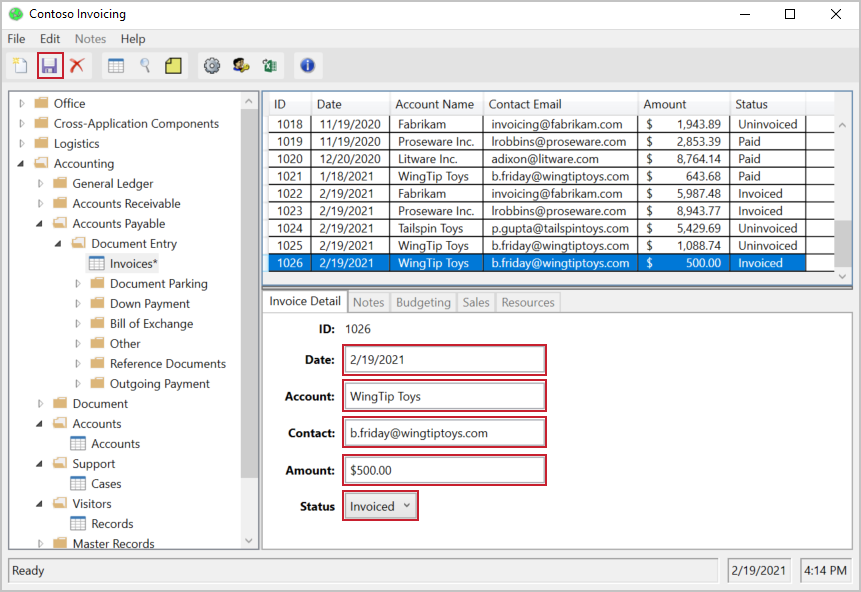The width and height of the screenshot is (861, 592).
Task: Select the Notes tab beside Invoice Detail
Action: point(368,303)
